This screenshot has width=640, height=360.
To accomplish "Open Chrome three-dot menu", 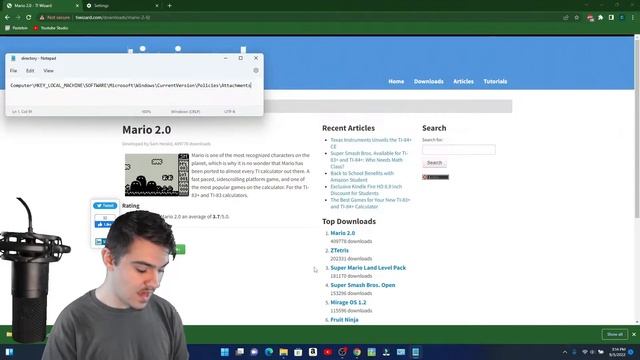I will point(633,18).
